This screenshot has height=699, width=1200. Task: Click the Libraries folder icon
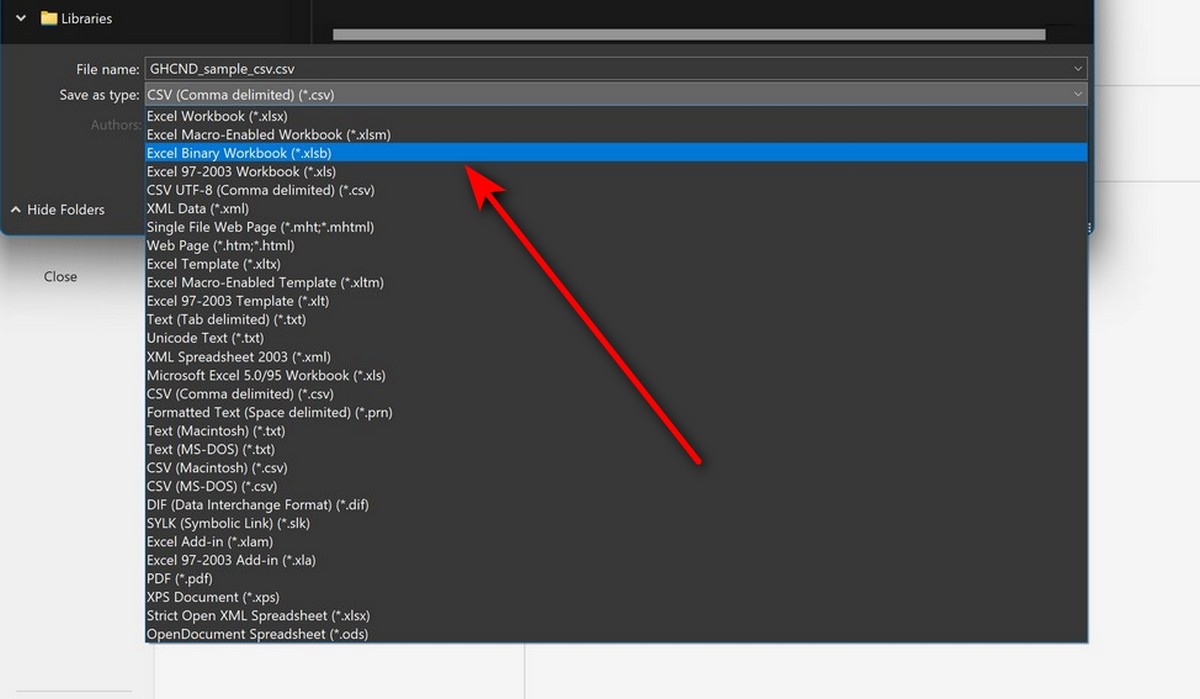[48, 18]
